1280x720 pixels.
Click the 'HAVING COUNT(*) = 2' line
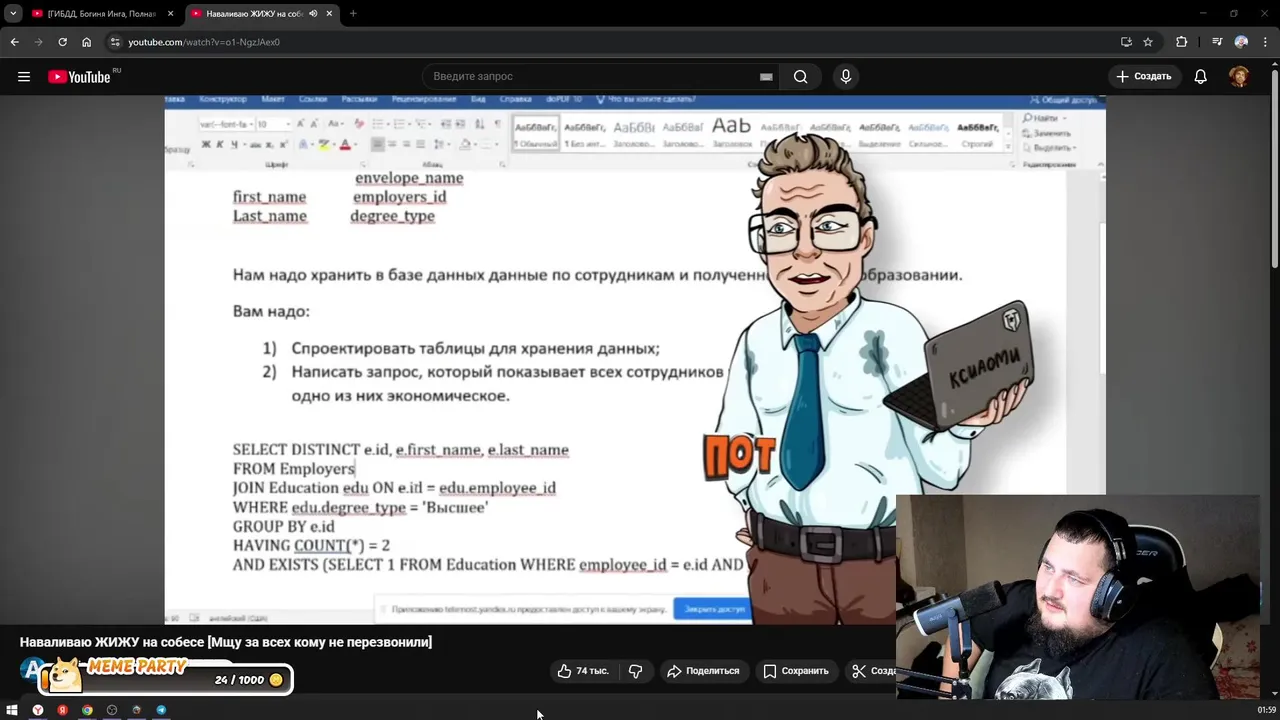click(x=311, y=545)
